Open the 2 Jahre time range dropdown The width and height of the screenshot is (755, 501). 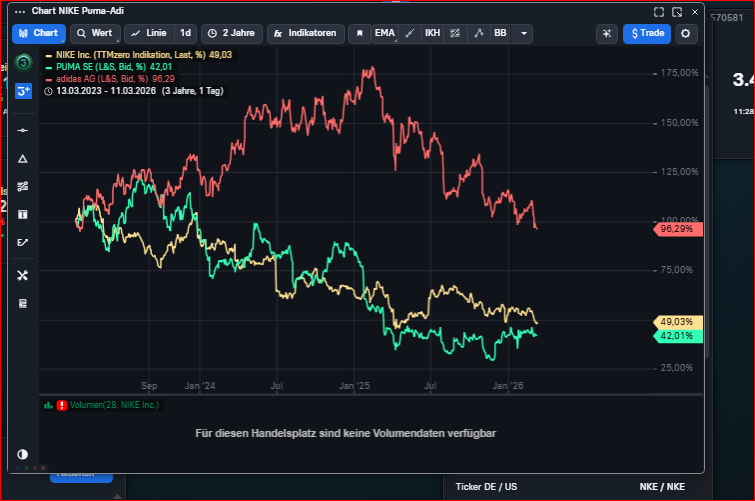pos(230,33)
